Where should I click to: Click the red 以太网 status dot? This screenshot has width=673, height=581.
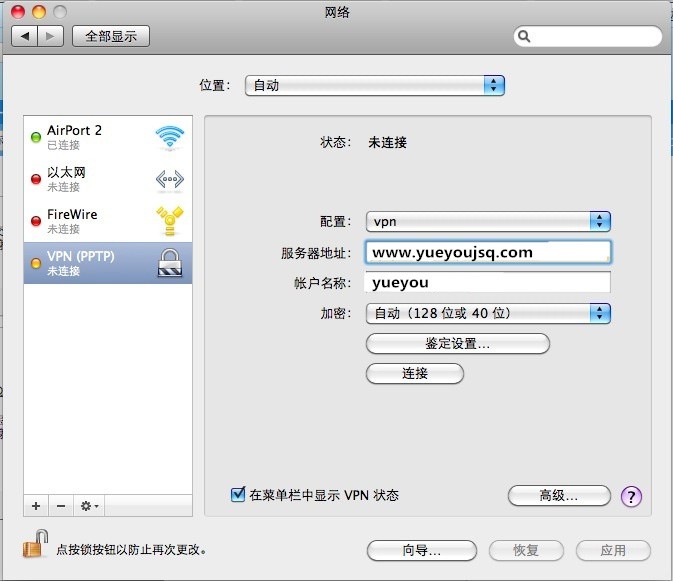36,179
